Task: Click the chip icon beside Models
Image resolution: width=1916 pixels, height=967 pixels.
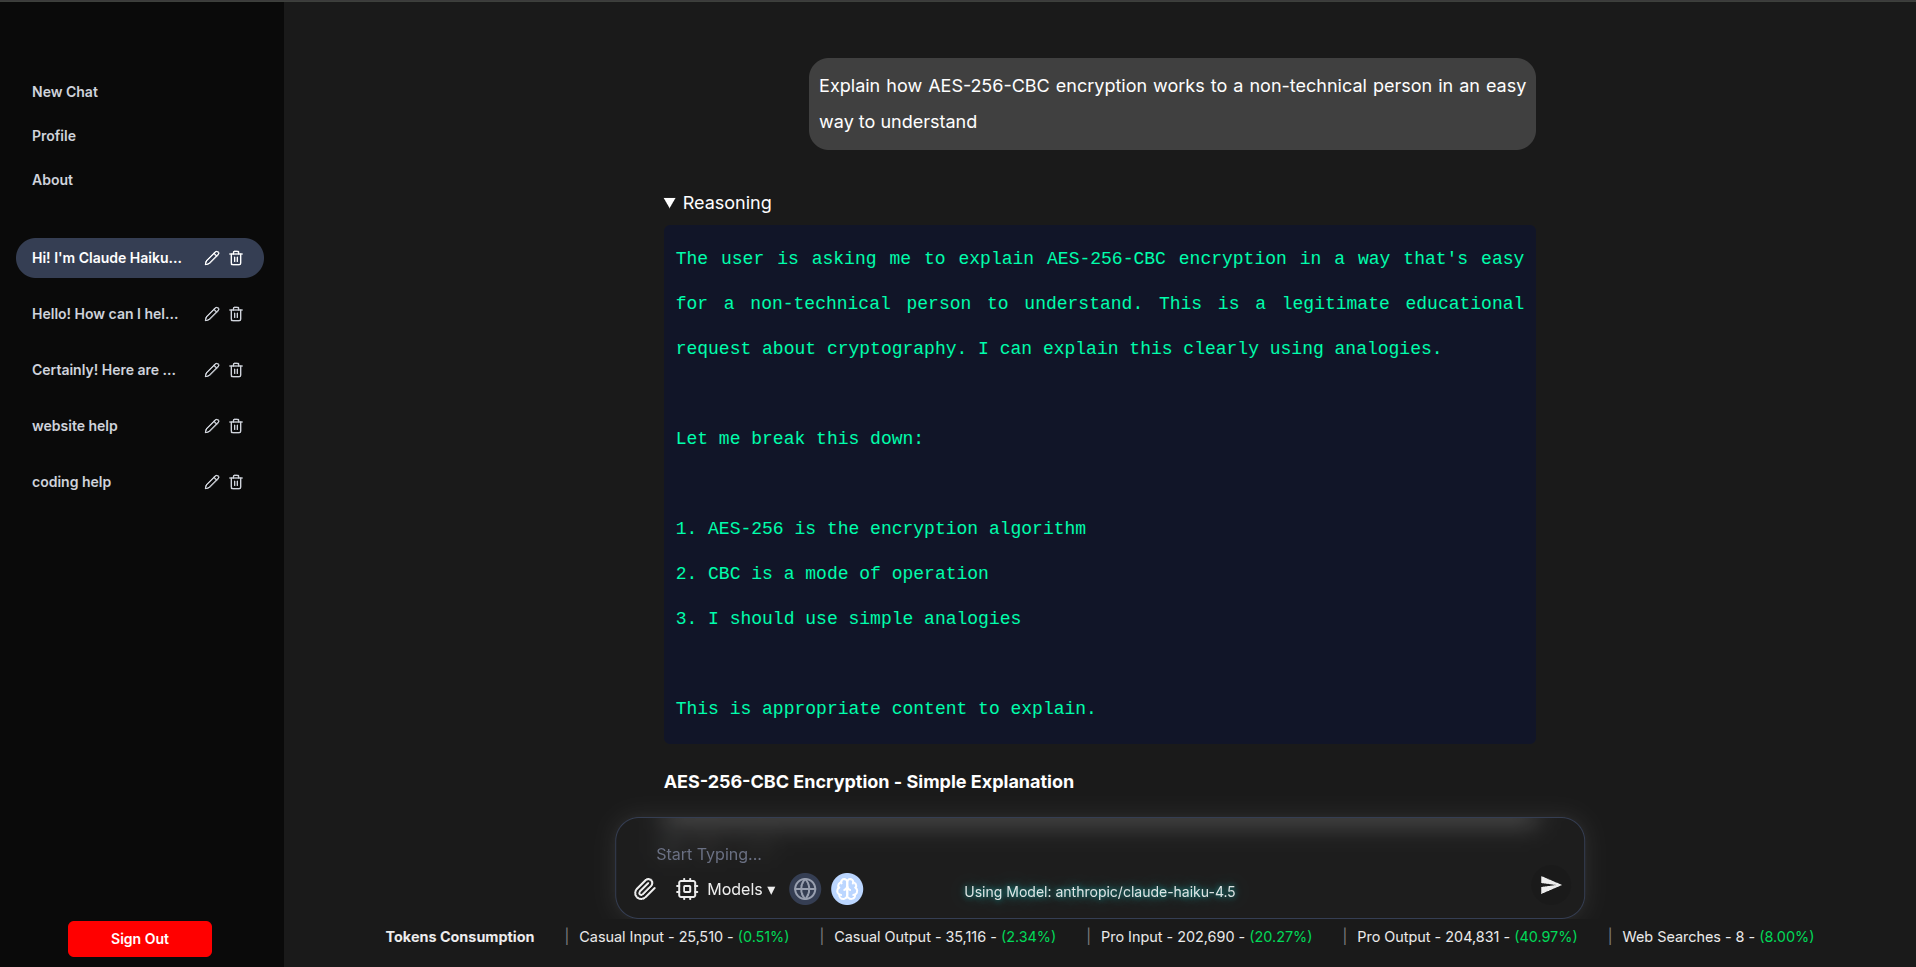Action: [x=687, y=889]
